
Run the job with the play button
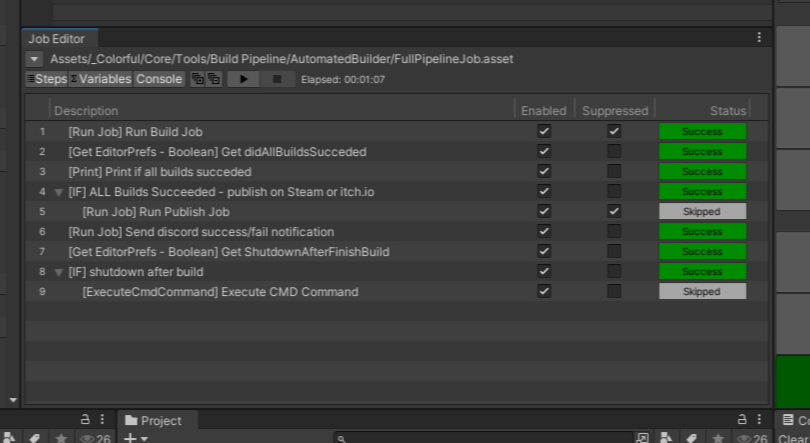(243, 79)
